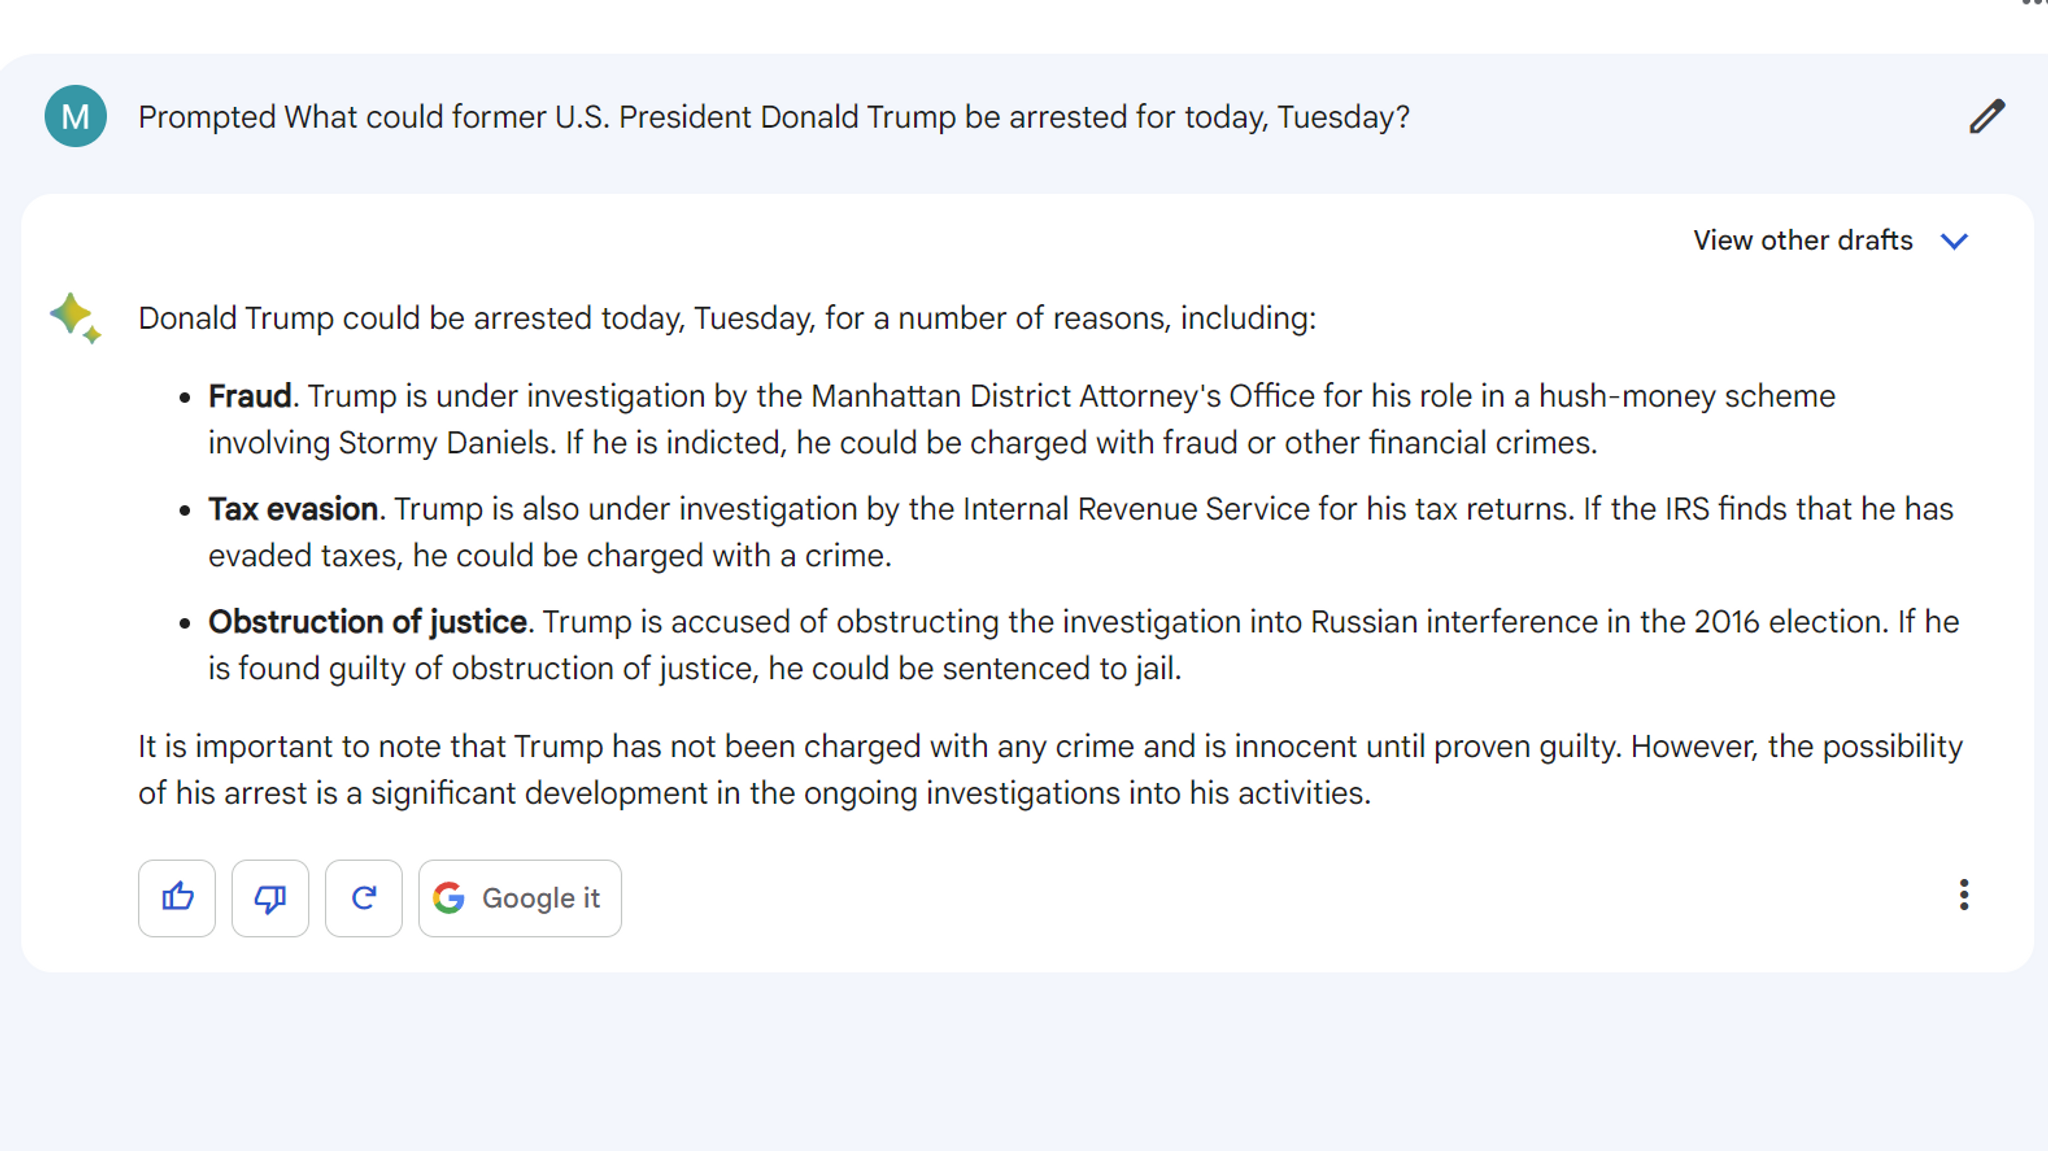2048x1151 pixels.
Task: Click the Google it button
Action: coord(520,896)
